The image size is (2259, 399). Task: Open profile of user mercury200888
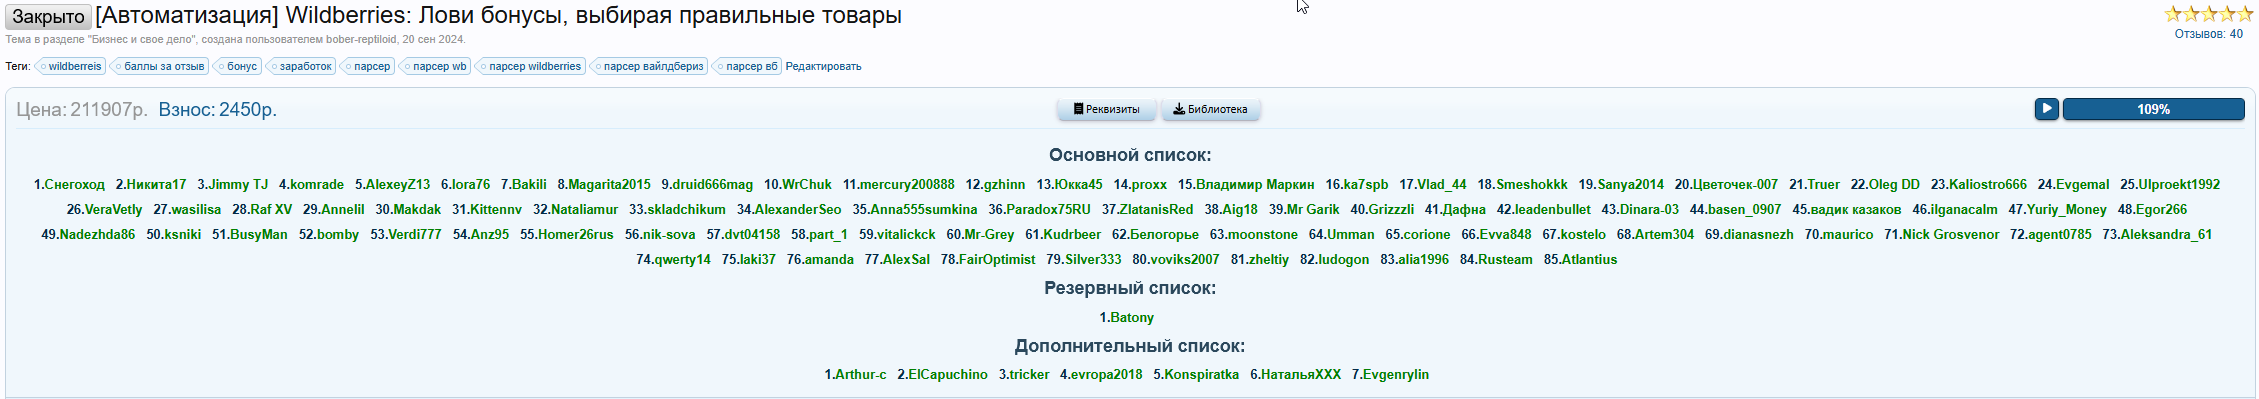[907, 184]
